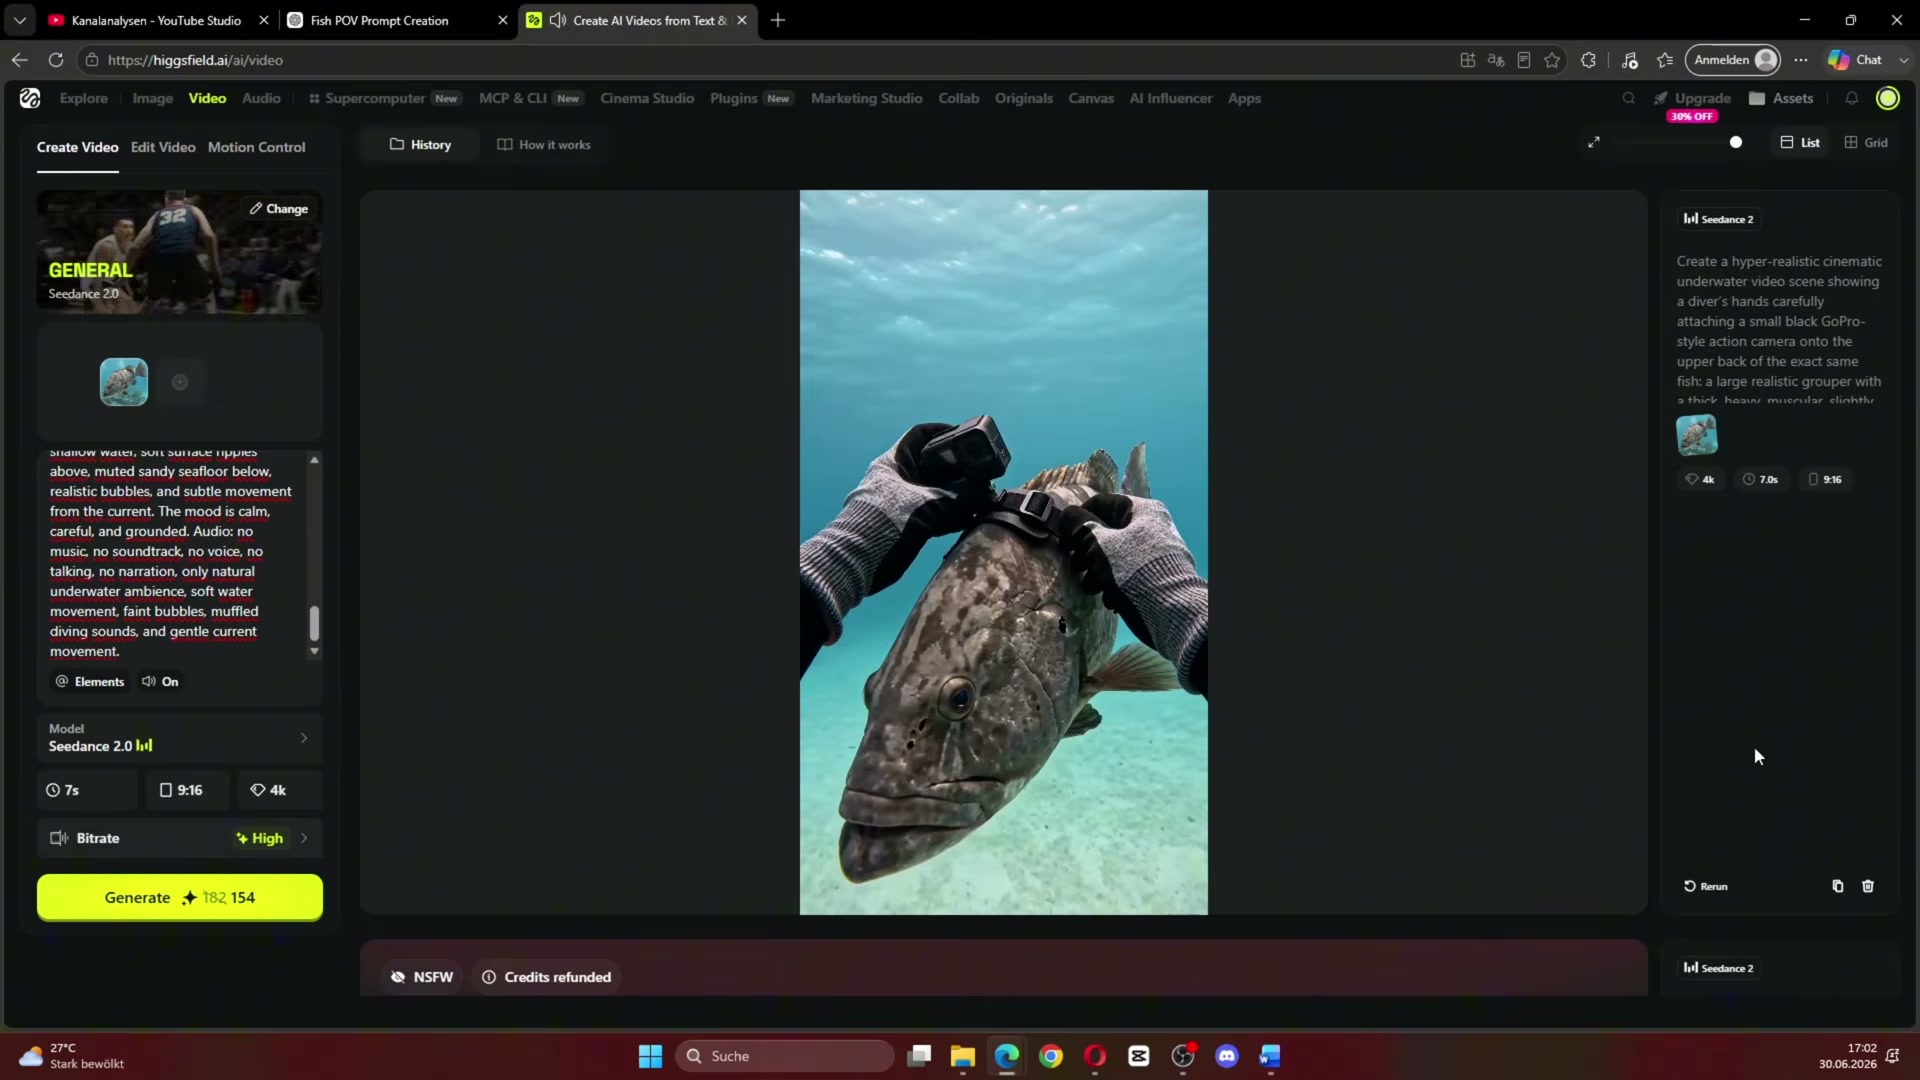The image size is (1920, 1080).
Task: Rerun the Seedance 2 generation
Action: click(x=1706, y=886)
